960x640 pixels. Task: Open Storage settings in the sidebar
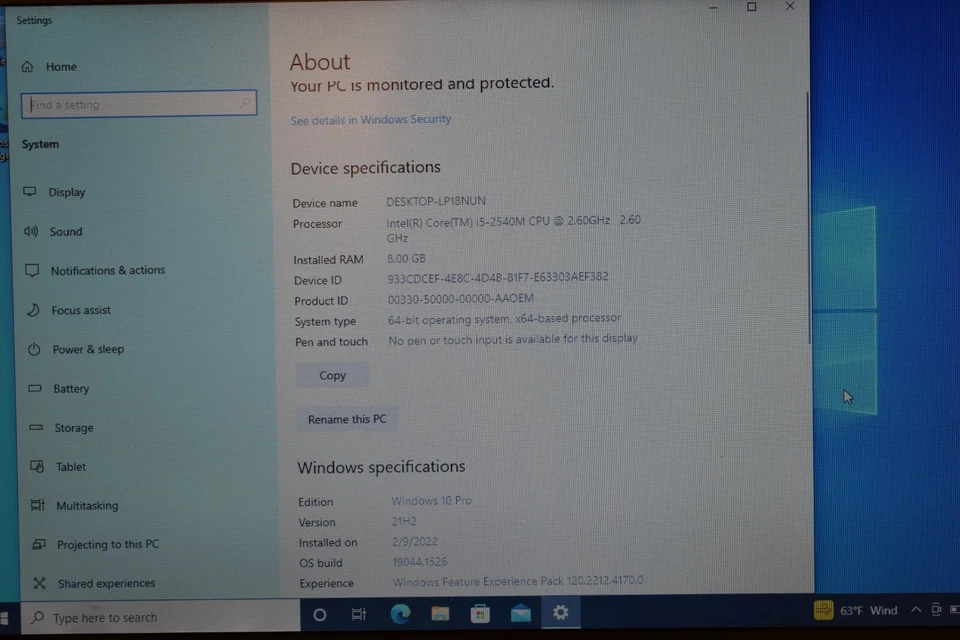tap(74, 427)
